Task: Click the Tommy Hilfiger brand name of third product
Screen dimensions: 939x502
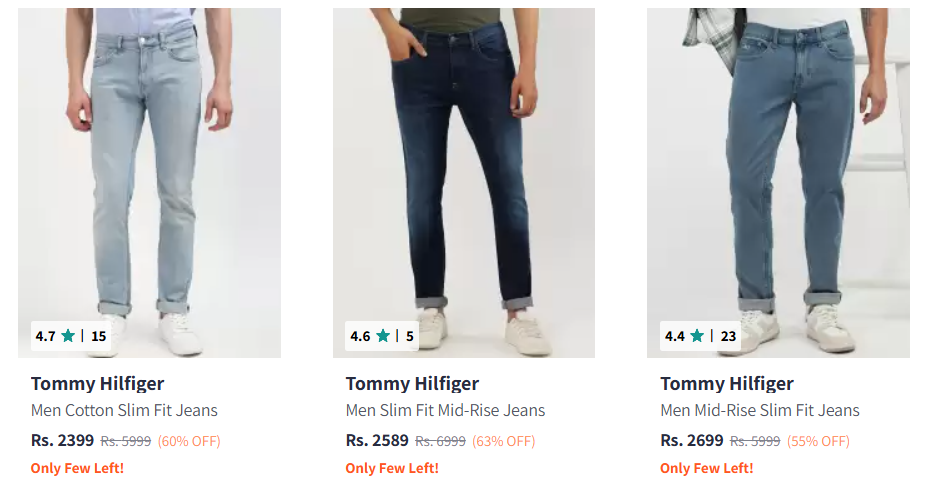Action: pos(727,384)
